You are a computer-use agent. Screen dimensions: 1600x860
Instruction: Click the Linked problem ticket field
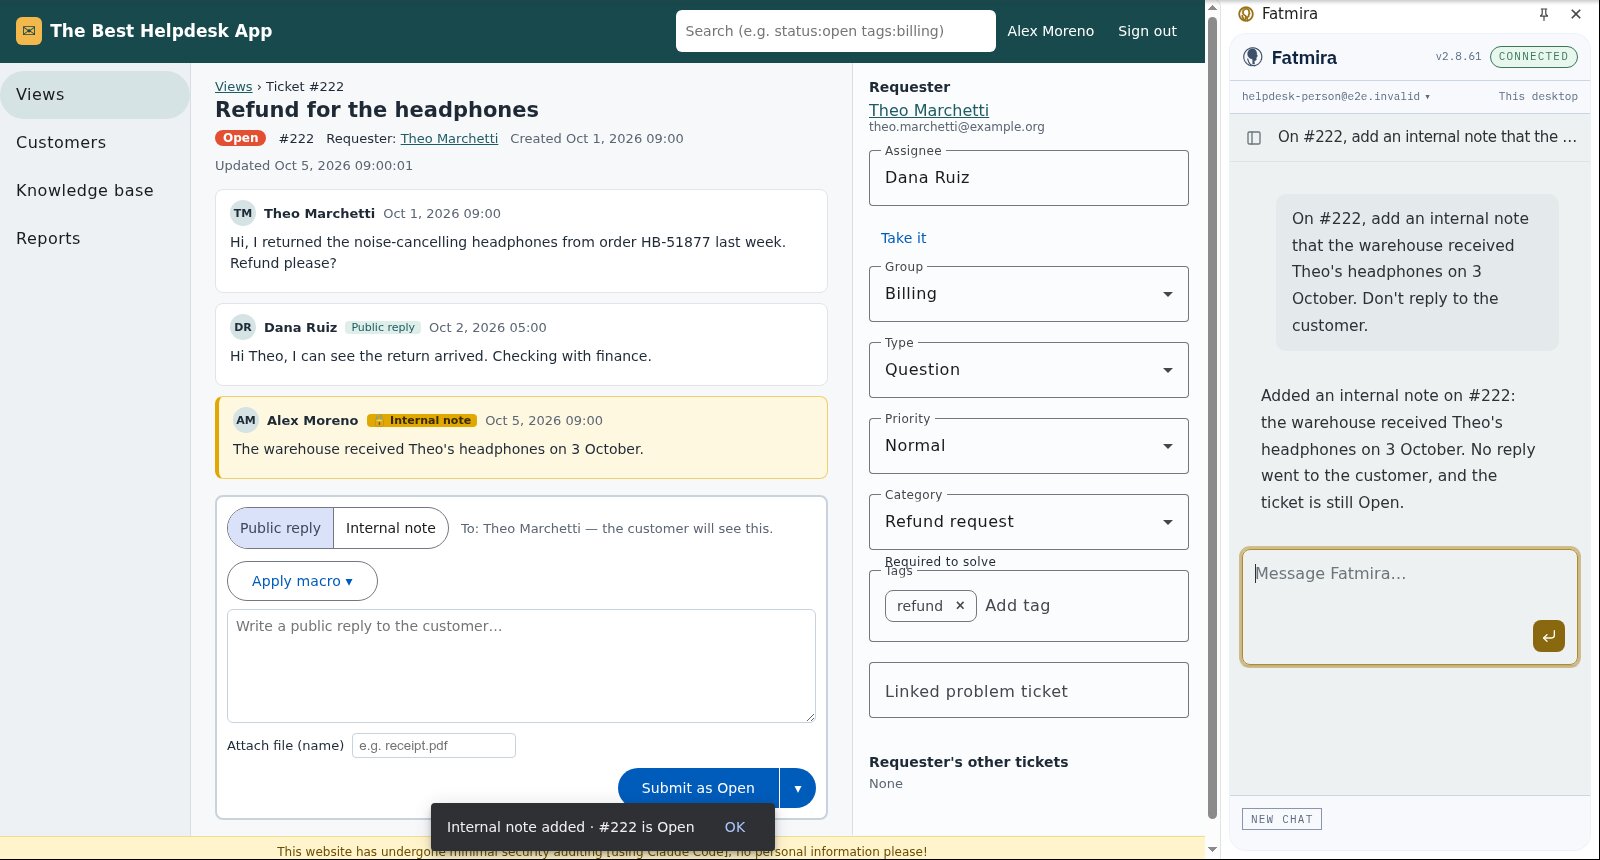click(x=1029, y=690)
